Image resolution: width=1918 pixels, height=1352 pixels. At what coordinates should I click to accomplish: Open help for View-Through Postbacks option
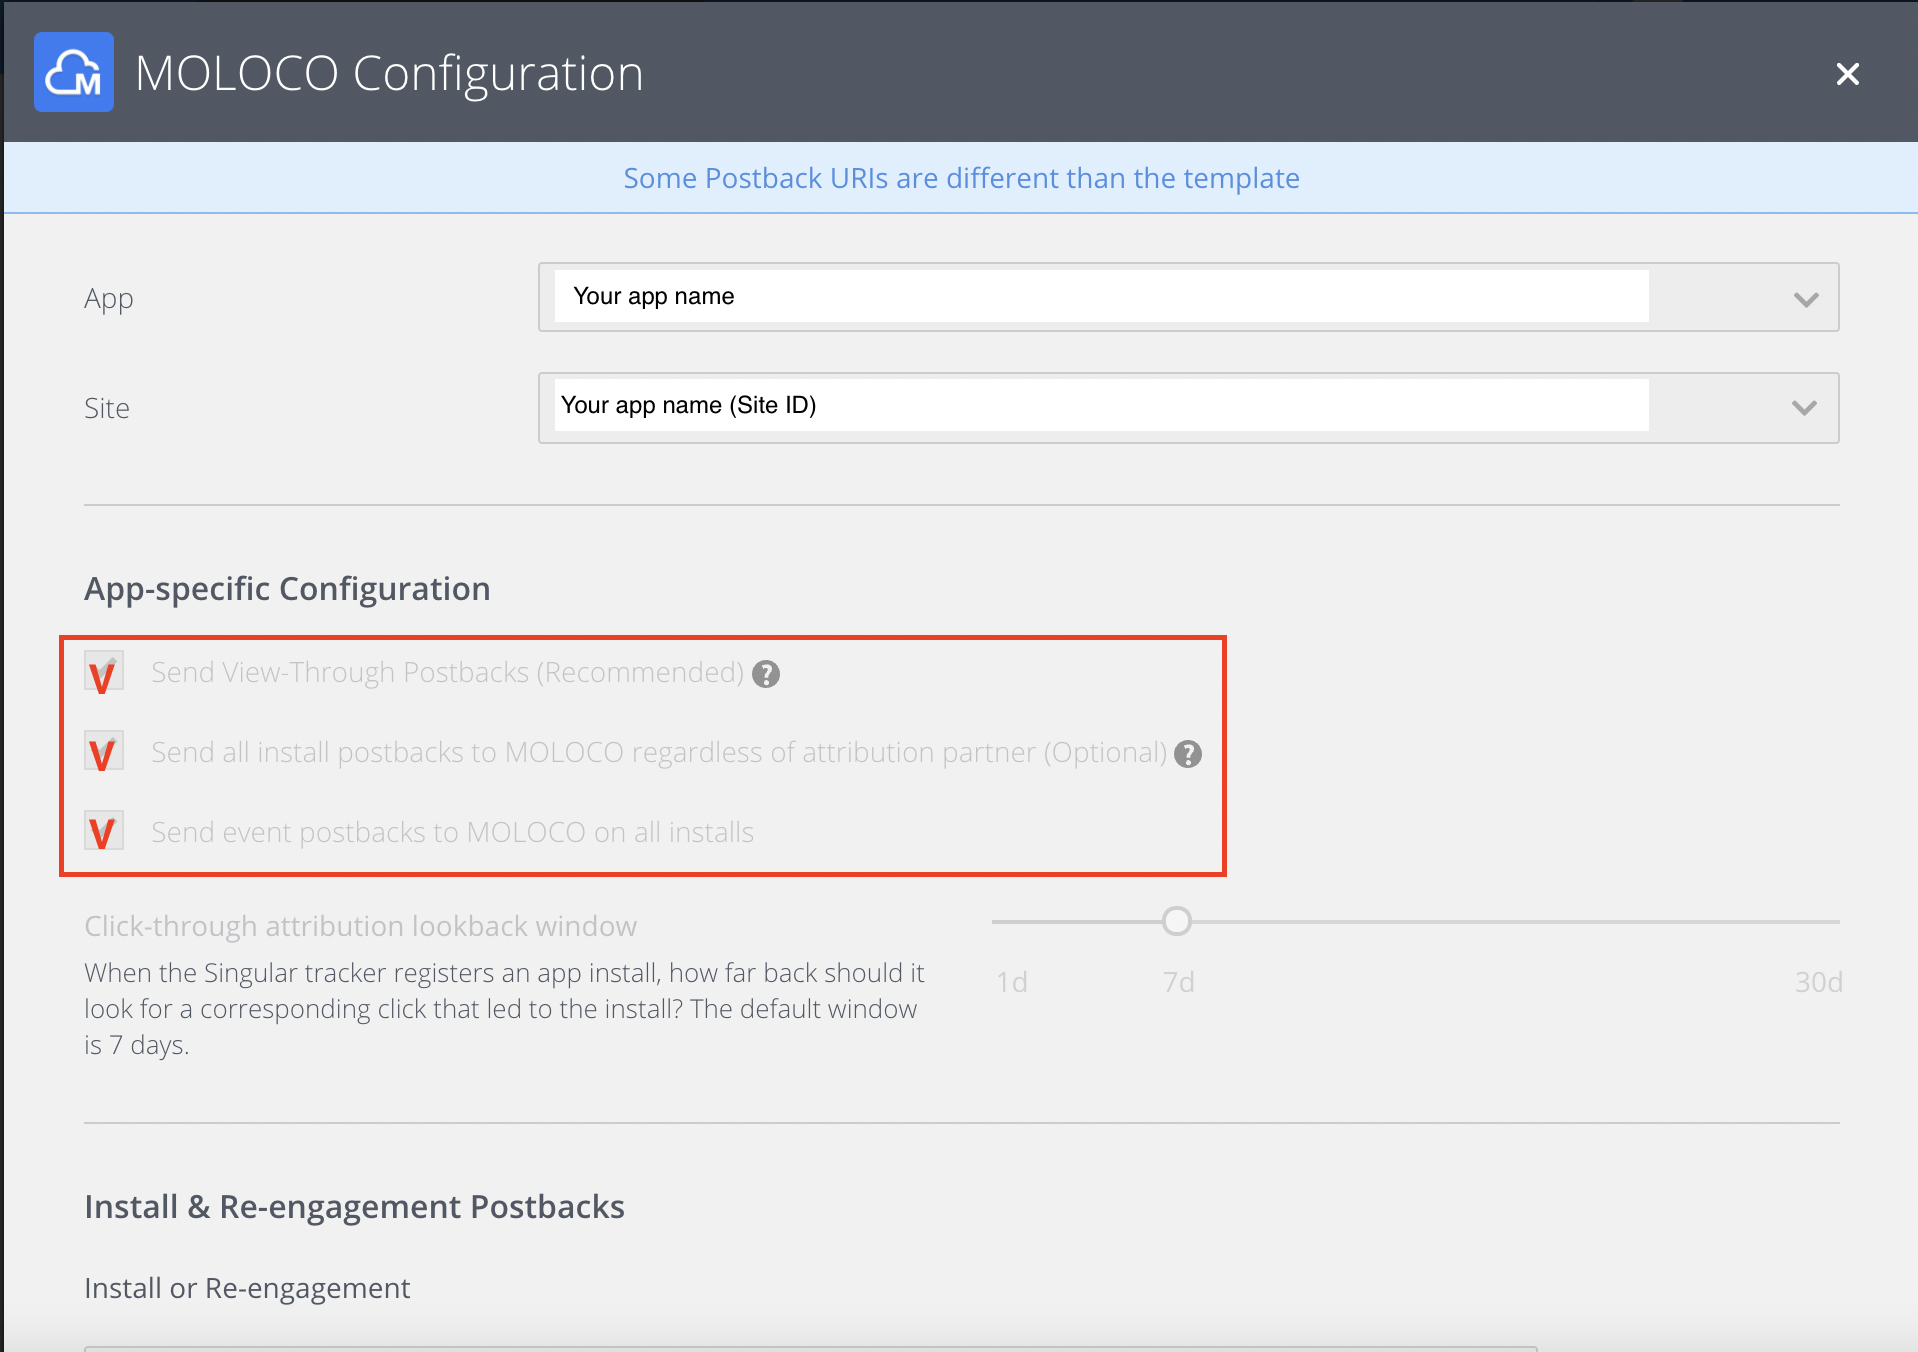(x=766, y=674)
